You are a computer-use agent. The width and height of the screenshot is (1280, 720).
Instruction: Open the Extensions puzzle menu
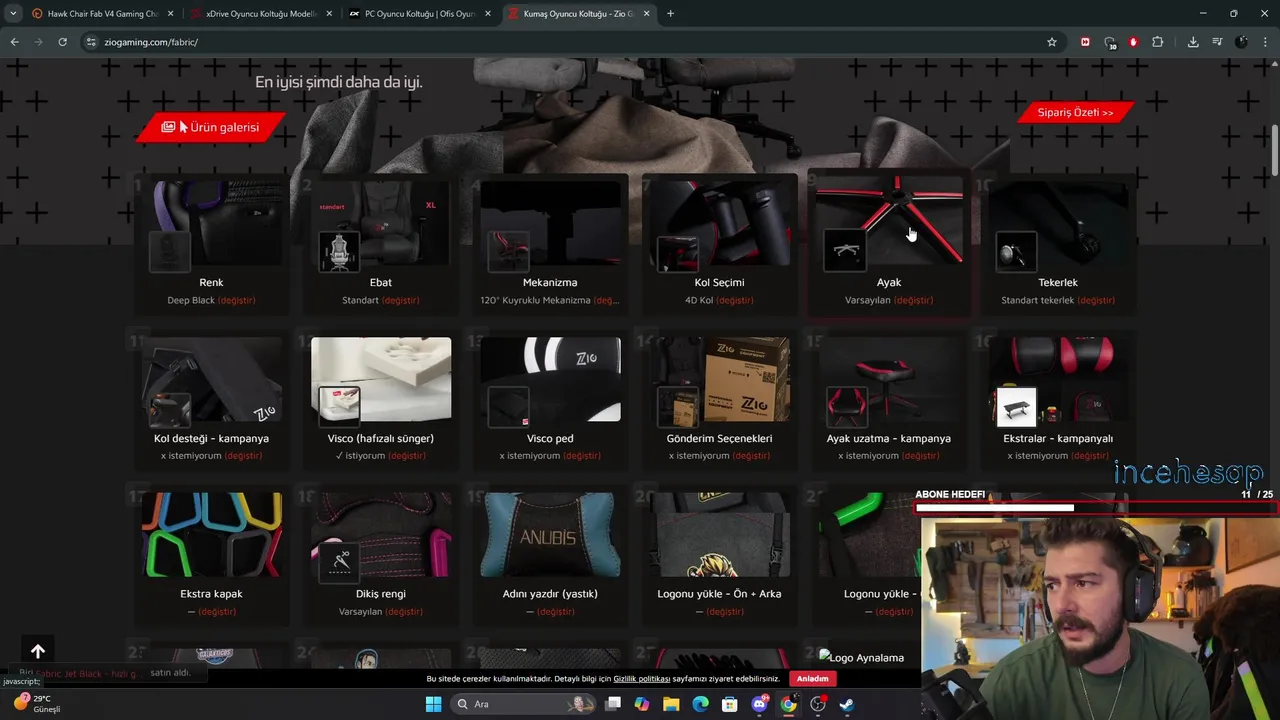(1157, 42)
